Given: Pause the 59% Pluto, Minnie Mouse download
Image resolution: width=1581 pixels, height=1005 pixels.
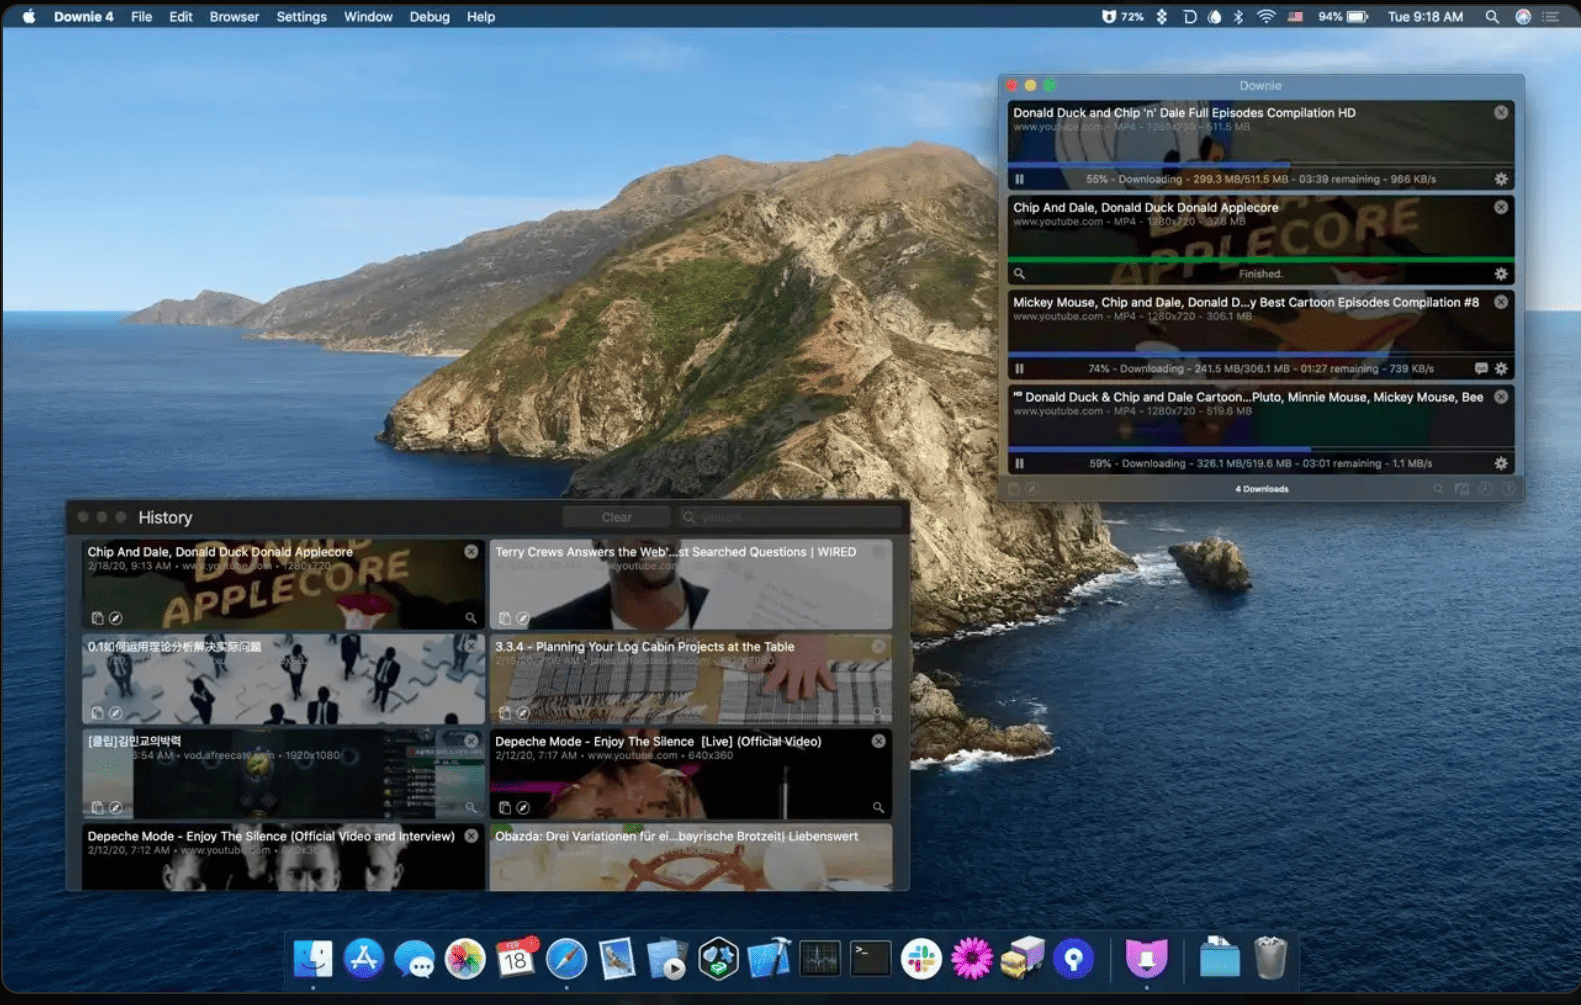Looking at the screenshot, I should point(1019,464).
